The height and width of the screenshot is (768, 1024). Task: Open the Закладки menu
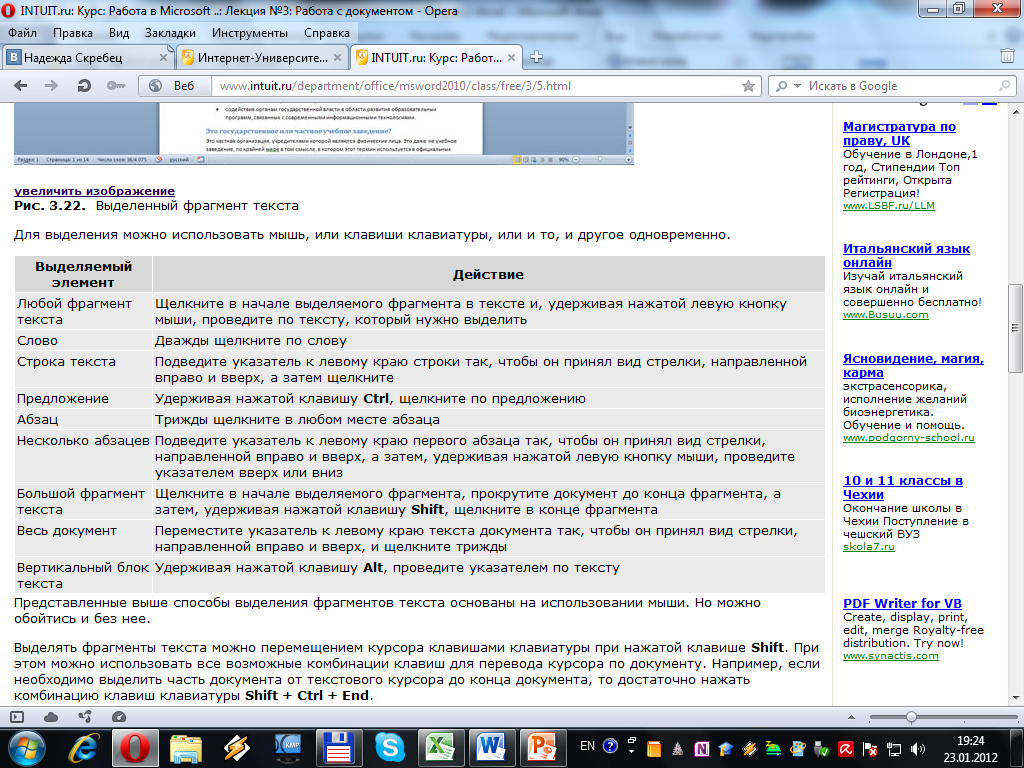[170, 33]
